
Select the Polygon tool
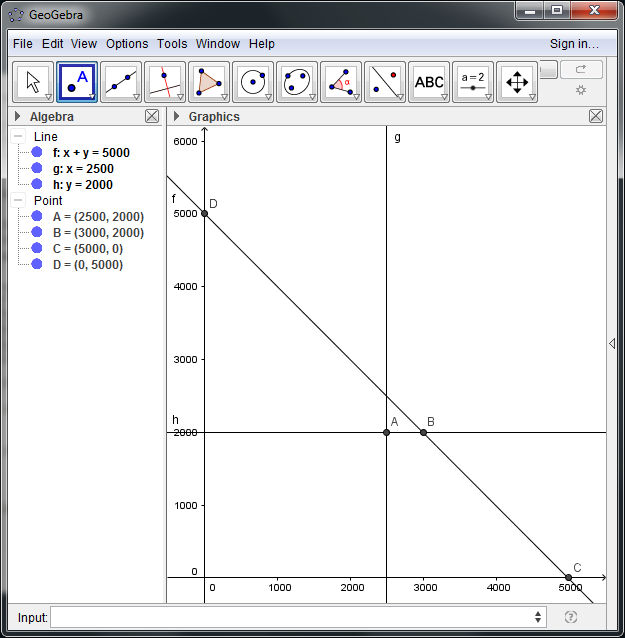click(209, 82)
